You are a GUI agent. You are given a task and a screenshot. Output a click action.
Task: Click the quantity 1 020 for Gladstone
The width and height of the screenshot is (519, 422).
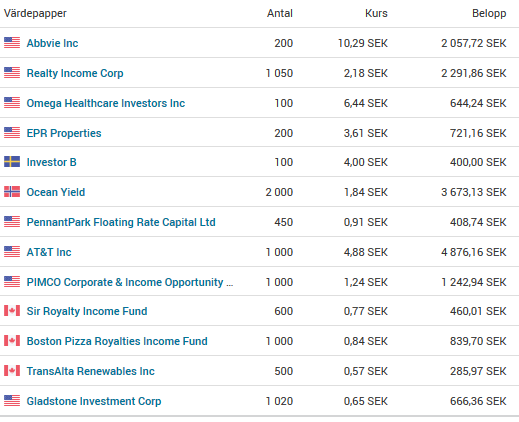[x=279, y=401]
